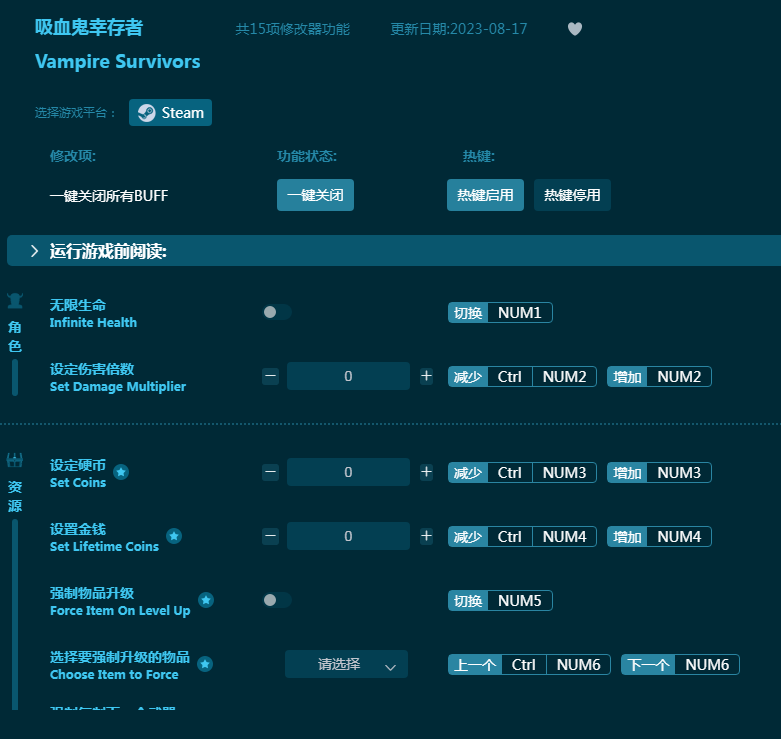Click 下一个 NUM6 hotkey box
The width and height of the screenshot is (781, 739).
[x=680, y=665]
